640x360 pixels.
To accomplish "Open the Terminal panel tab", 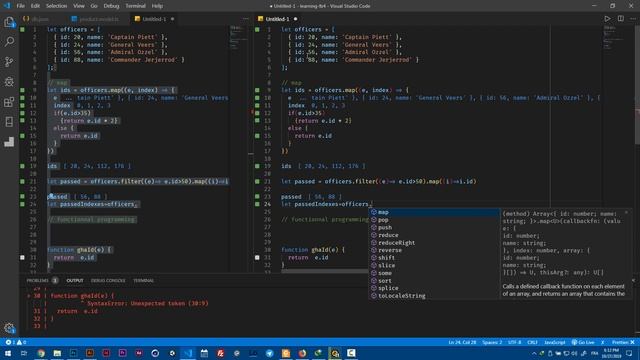I will click(x=143, y=280).
